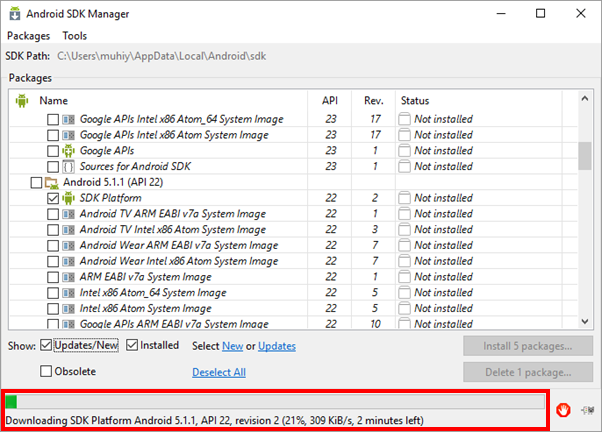Check the Android 5.1.1 (API 22) group checkbox
The height and width of the screenshot is (432, 602).
click(36, 183)
